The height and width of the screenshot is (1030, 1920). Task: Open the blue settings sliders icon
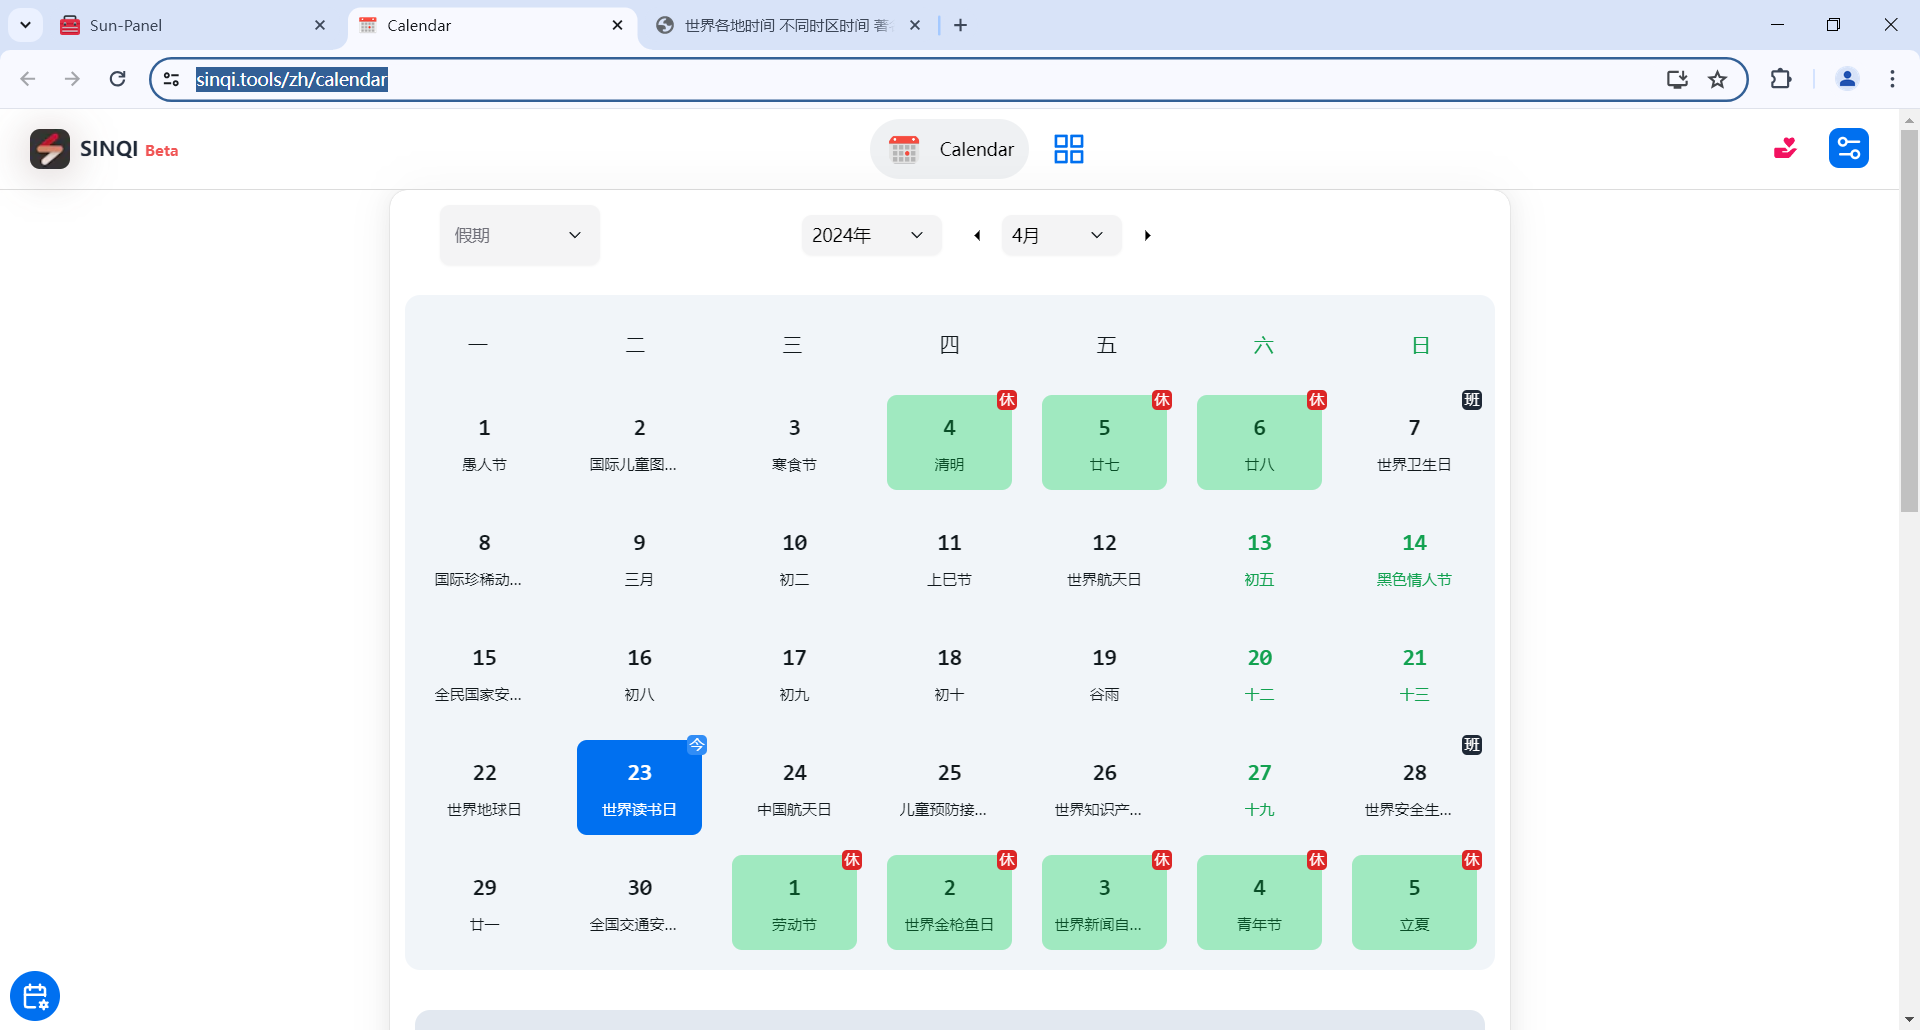click(x=1849, y=149)
